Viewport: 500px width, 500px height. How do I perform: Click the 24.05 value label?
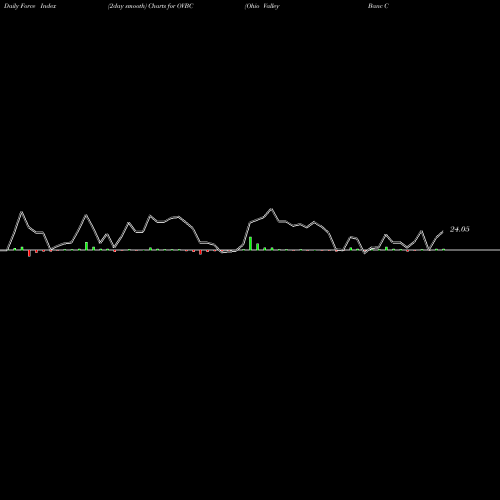coord(460,229)
